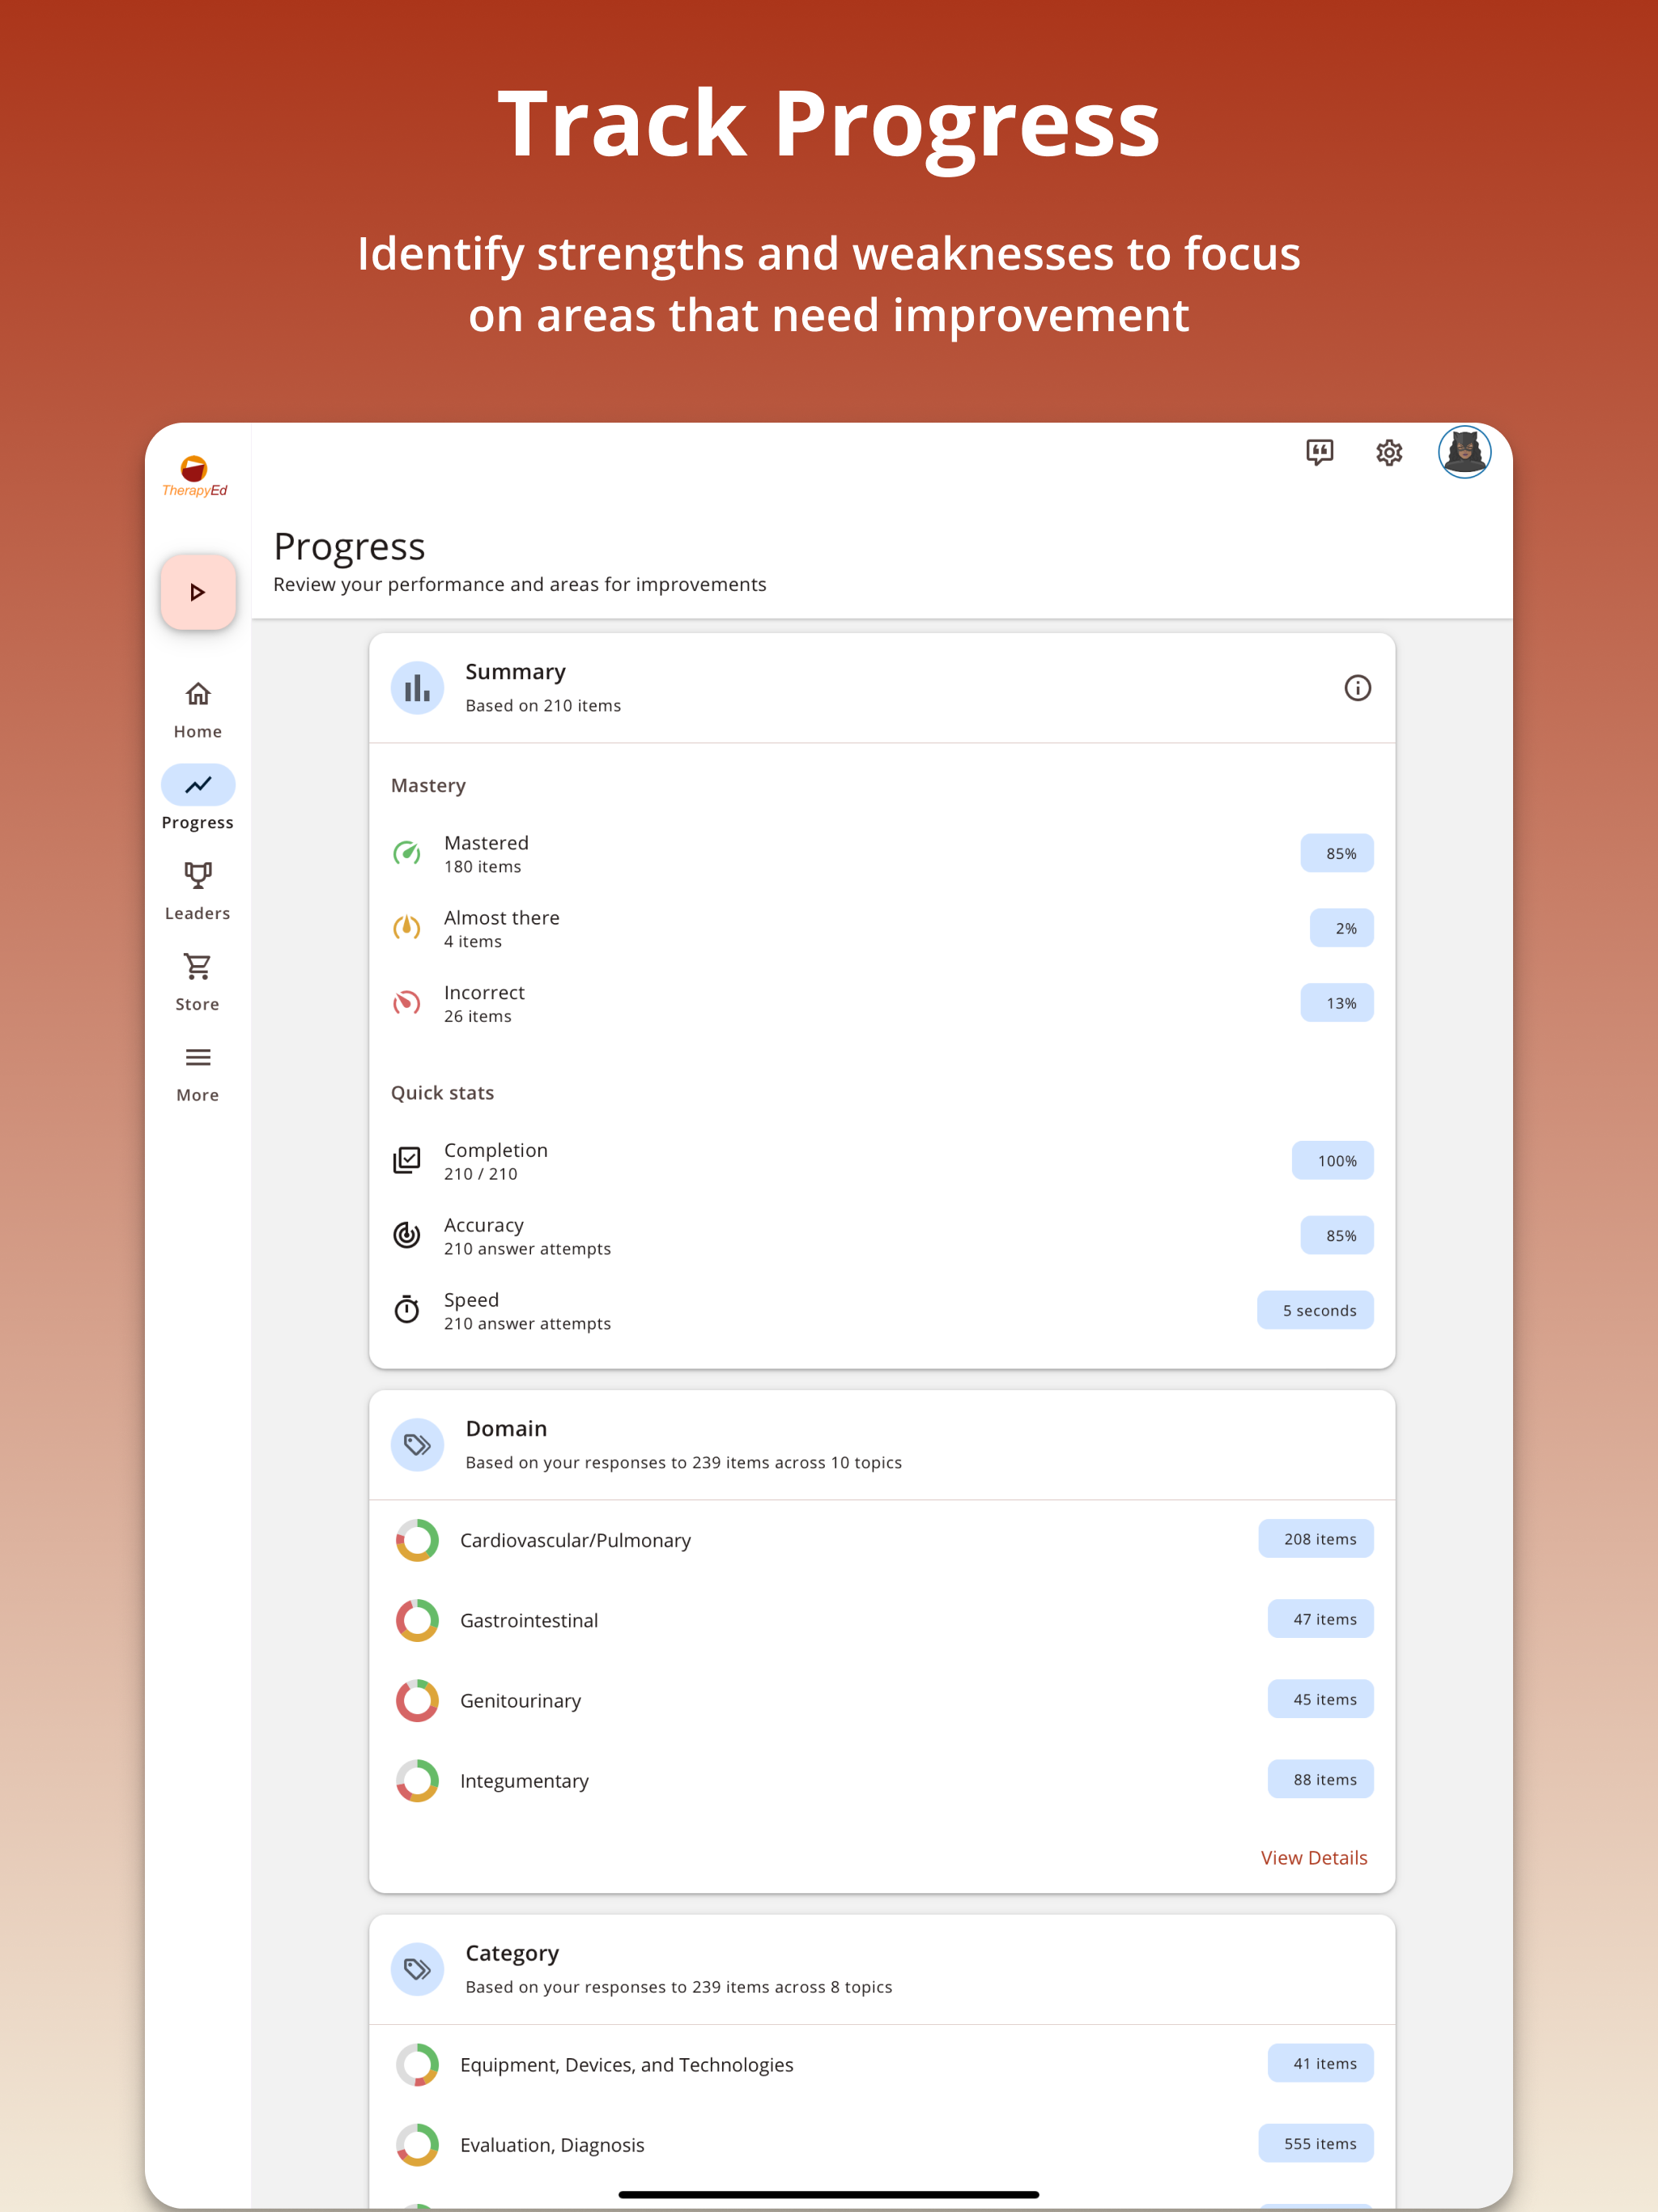The image size is (1658, 2212).
Task: Click the TherapyEd logo
Action: tap(195, 476)
